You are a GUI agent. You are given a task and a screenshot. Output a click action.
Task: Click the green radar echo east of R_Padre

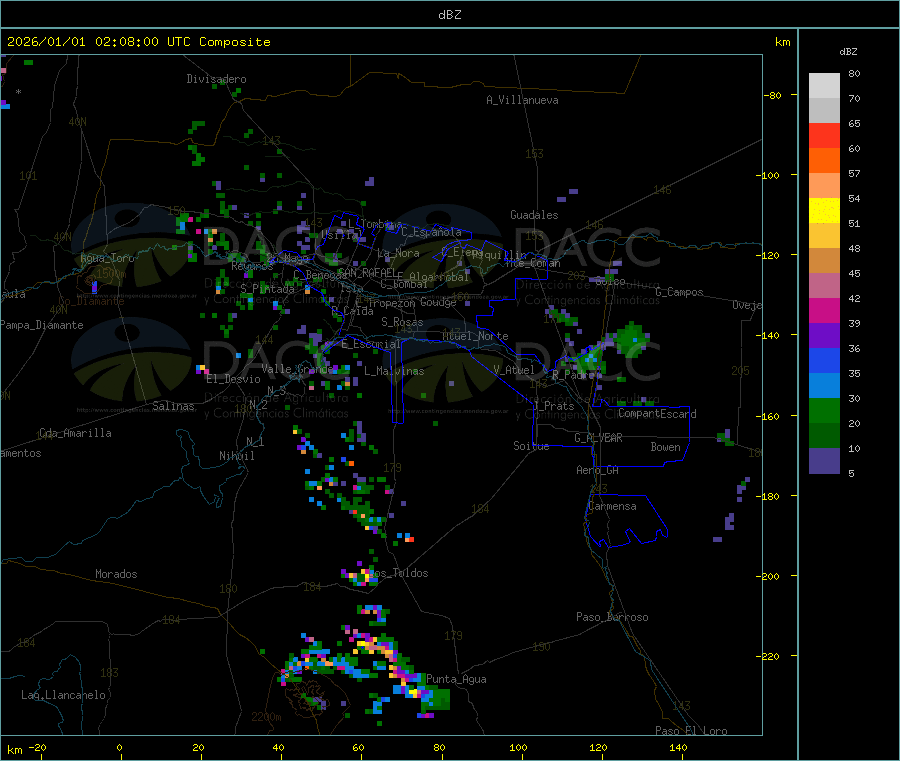click(x=631, y=339)
